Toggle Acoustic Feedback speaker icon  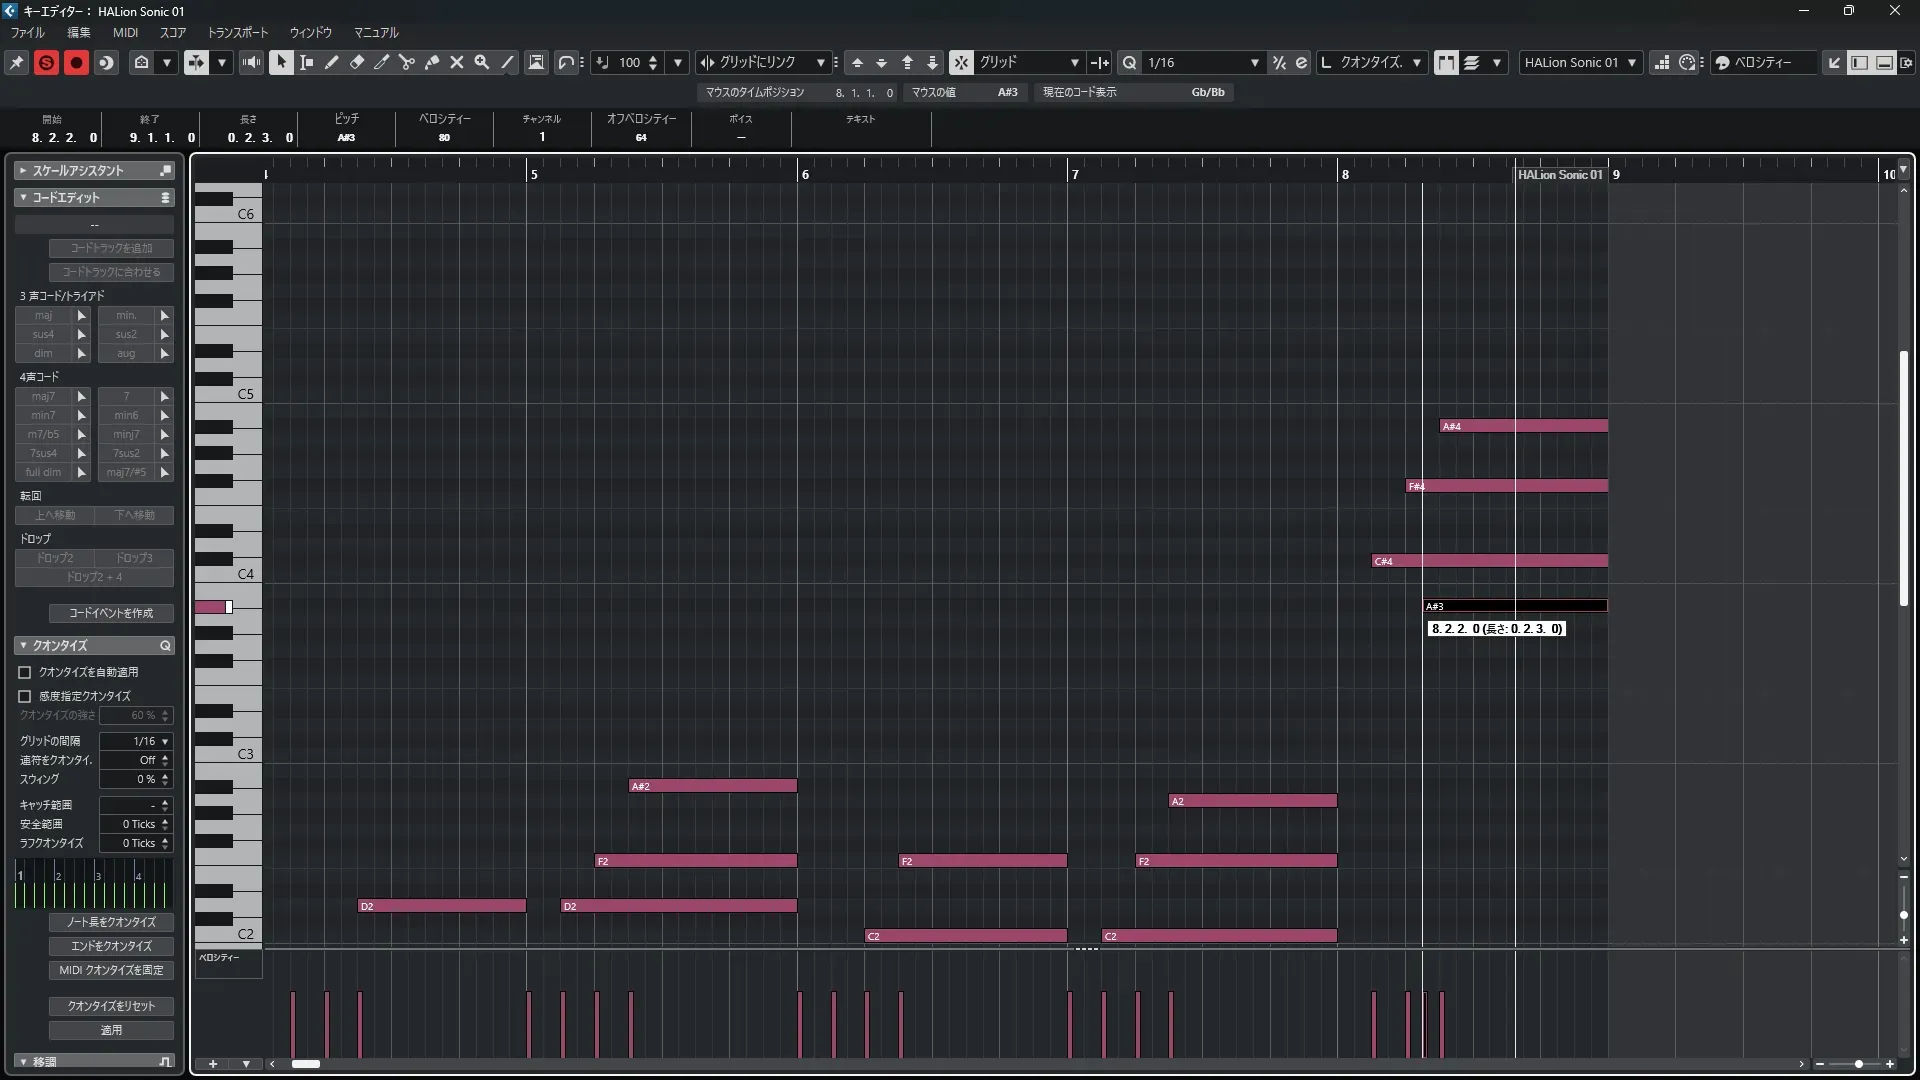[x=251, y=62]
